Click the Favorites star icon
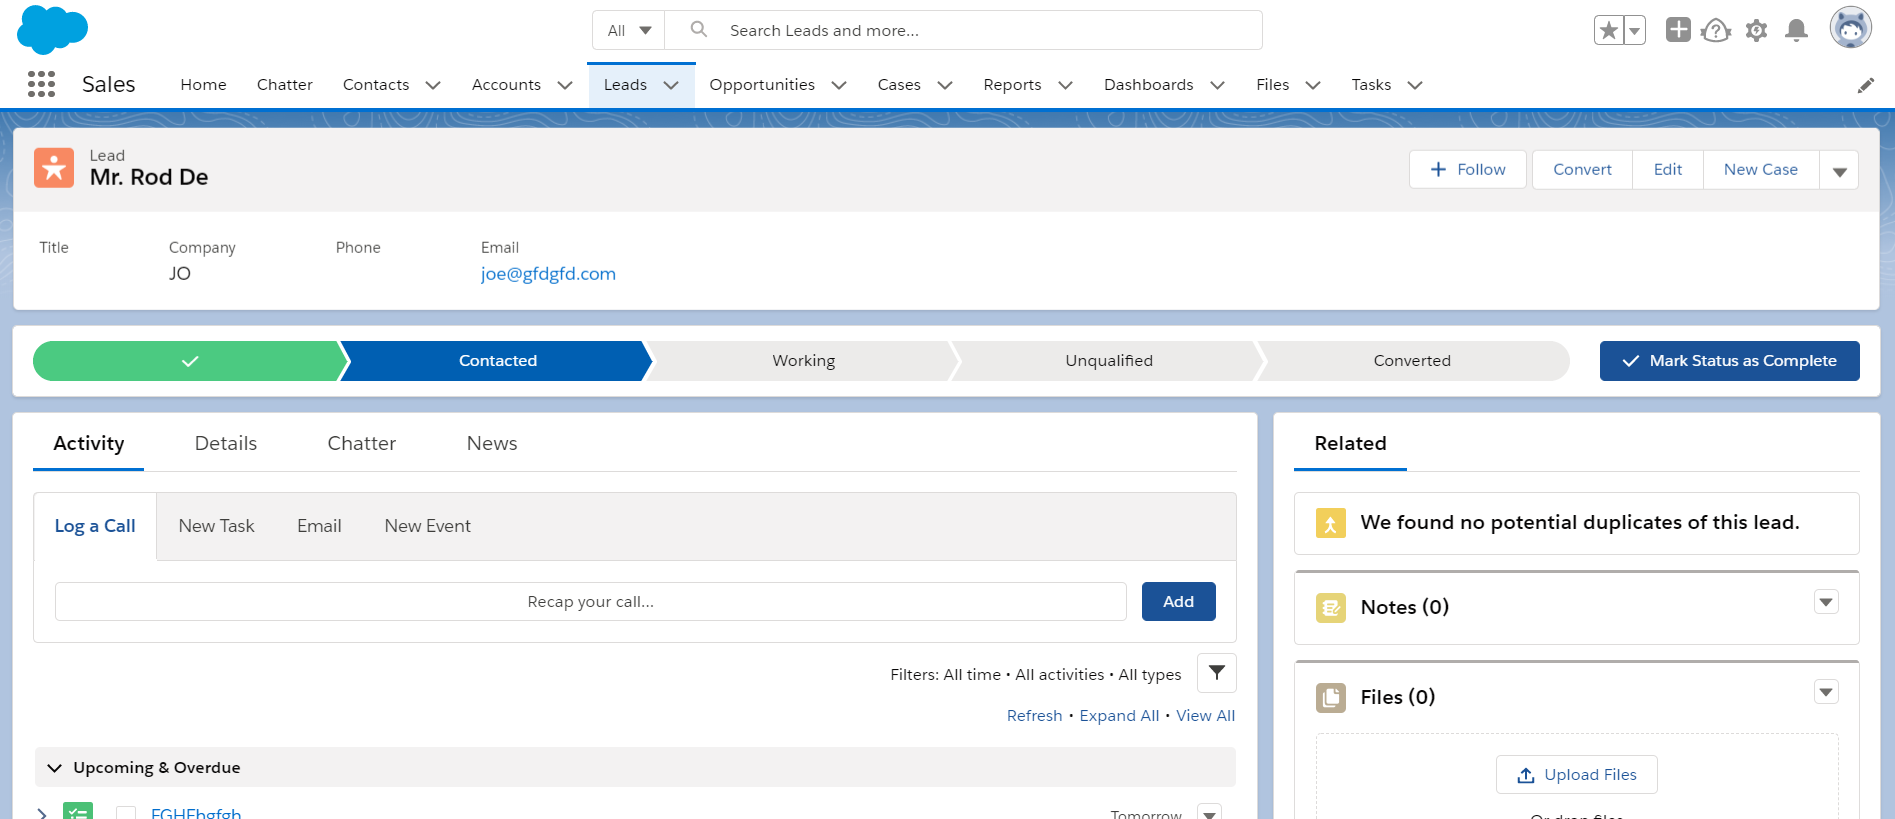The width and height of the screenshot is (1895, 819). [x=1609, y=31]
